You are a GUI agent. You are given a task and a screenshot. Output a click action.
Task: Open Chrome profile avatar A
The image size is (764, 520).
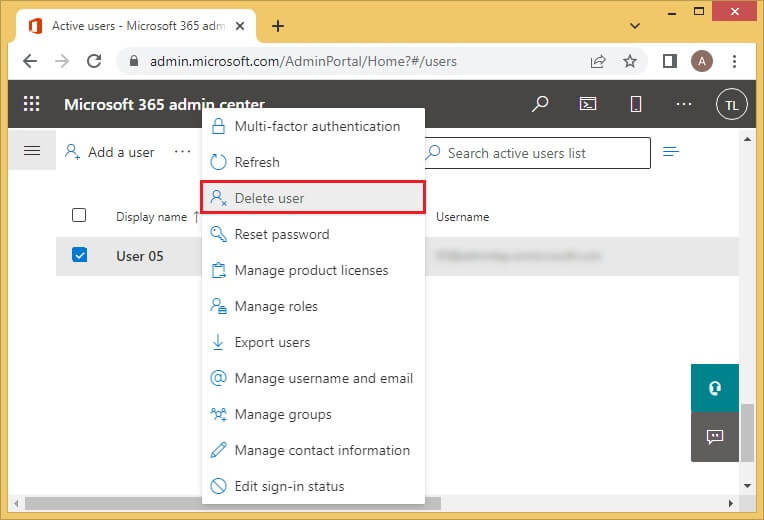coord(702,61)
